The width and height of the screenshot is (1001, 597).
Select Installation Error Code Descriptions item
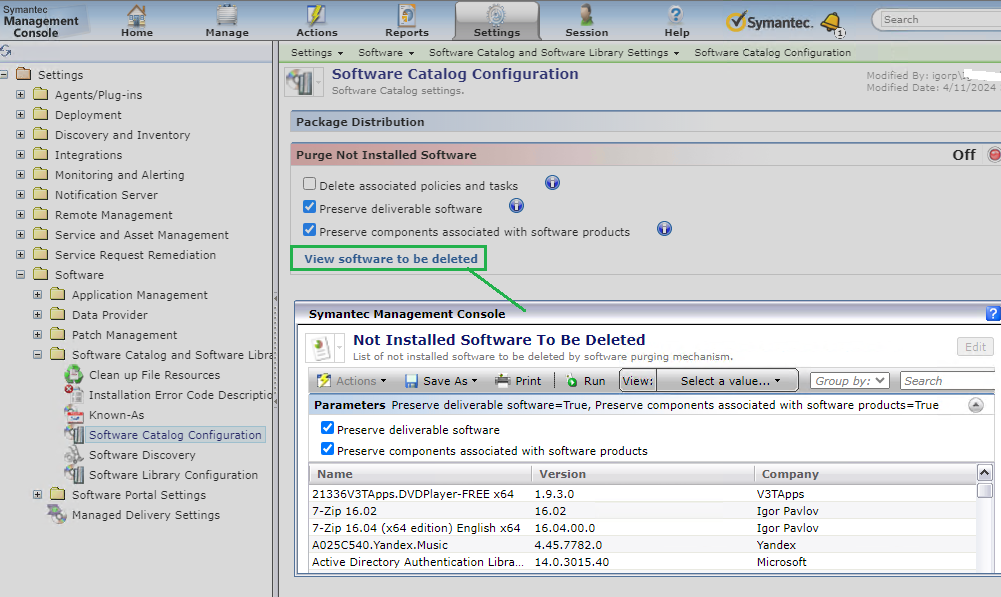(180, 395)
